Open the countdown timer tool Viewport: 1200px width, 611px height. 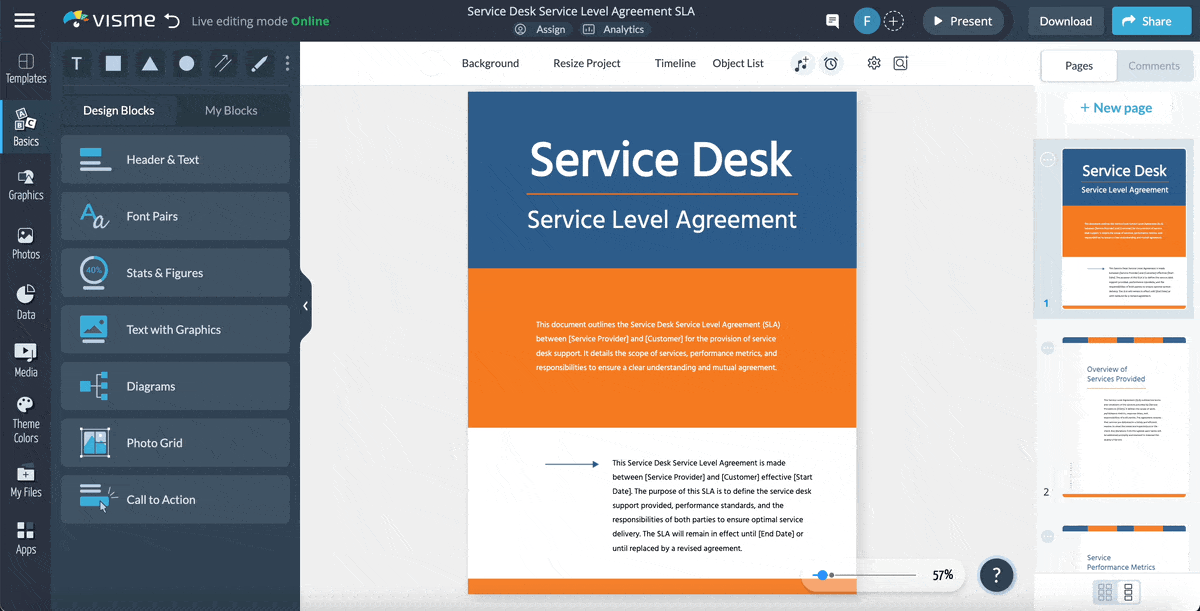point(831,63)
